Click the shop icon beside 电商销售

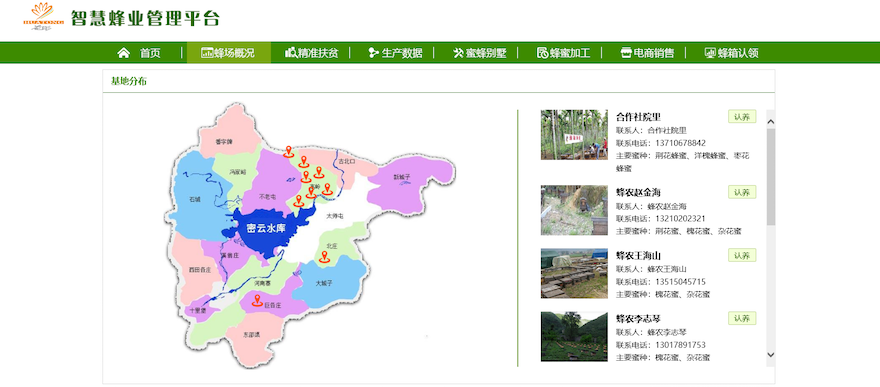[626, 53]
